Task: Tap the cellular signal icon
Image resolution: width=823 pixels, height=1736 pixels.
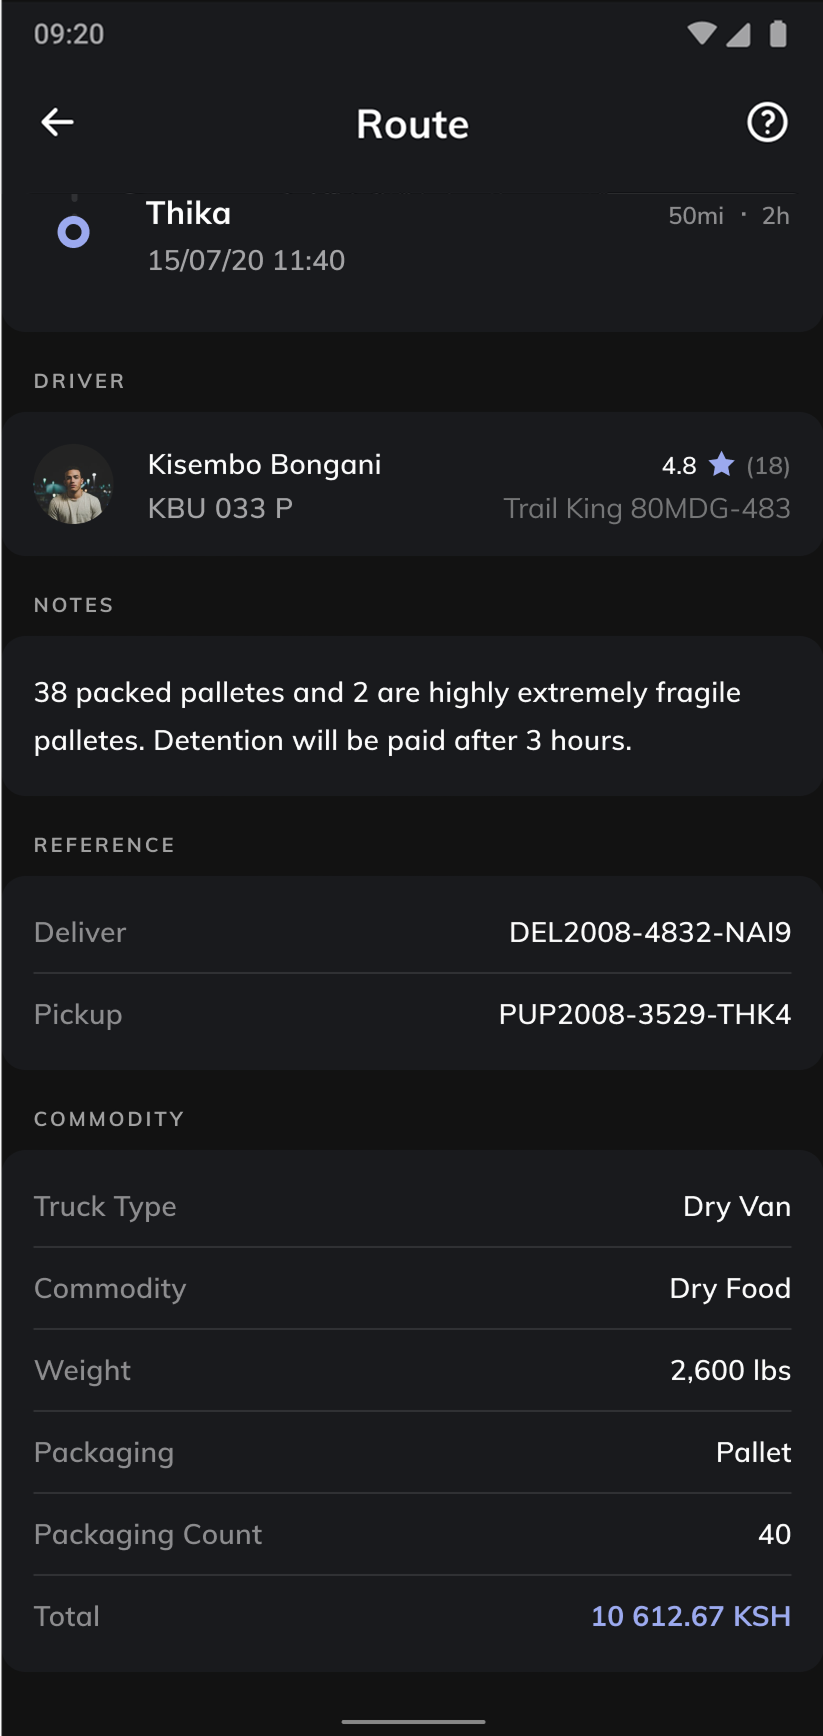Action: (739, 34)
